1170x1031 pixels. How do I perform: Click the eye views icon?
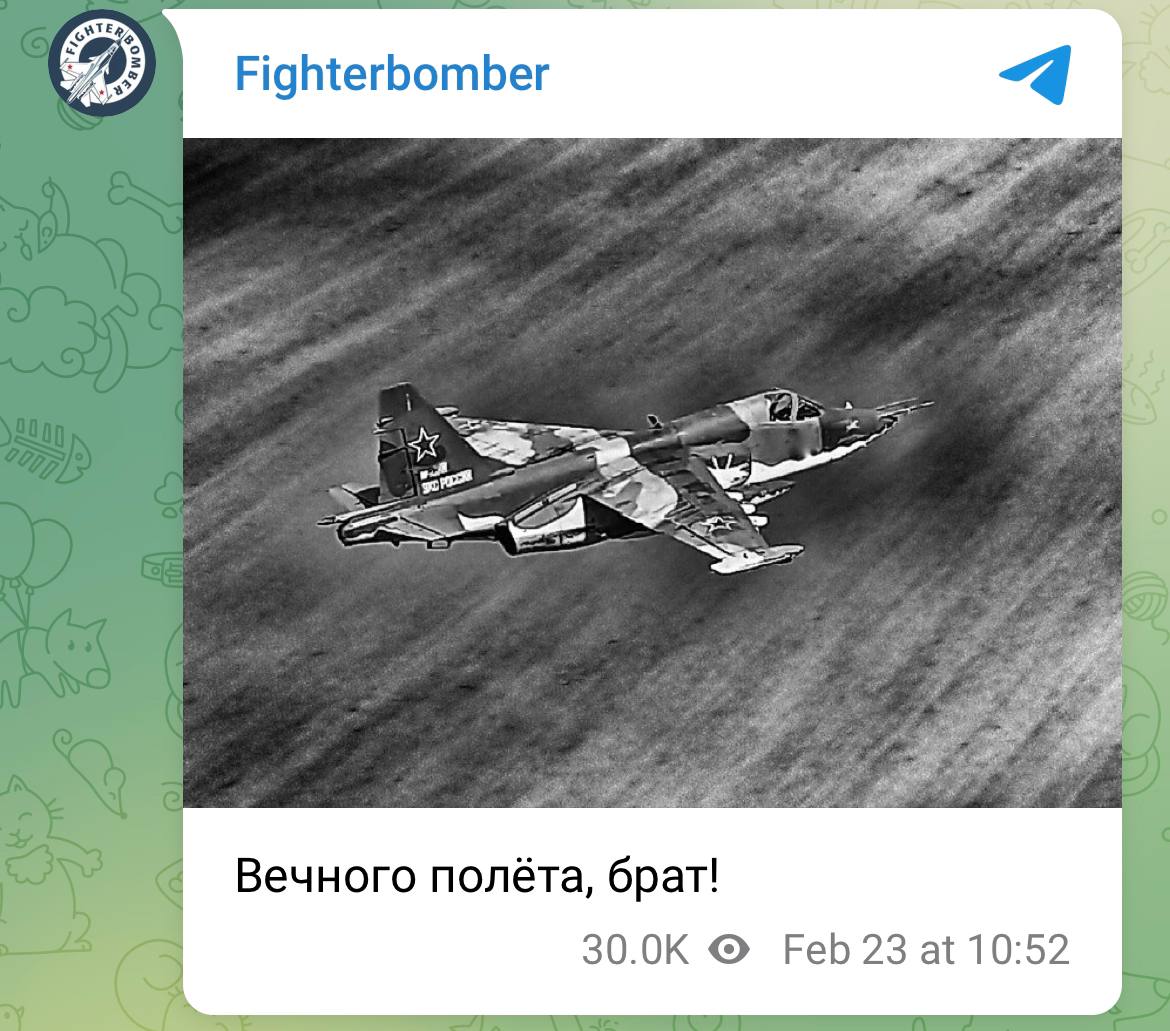[x=729, y=949]
